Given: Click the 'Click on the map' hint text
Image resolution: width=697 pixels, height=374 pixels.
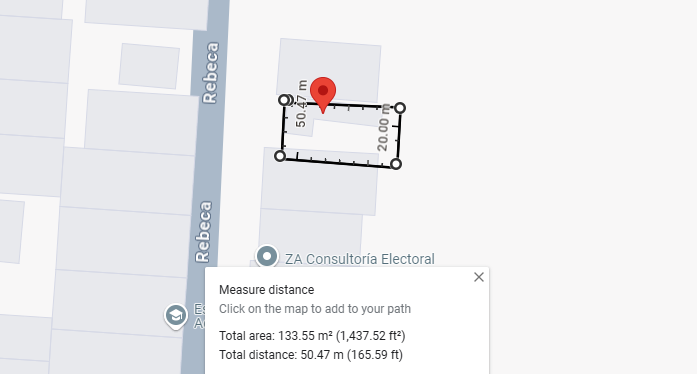Looking at the screenshot, I should [x=315, y=309].
